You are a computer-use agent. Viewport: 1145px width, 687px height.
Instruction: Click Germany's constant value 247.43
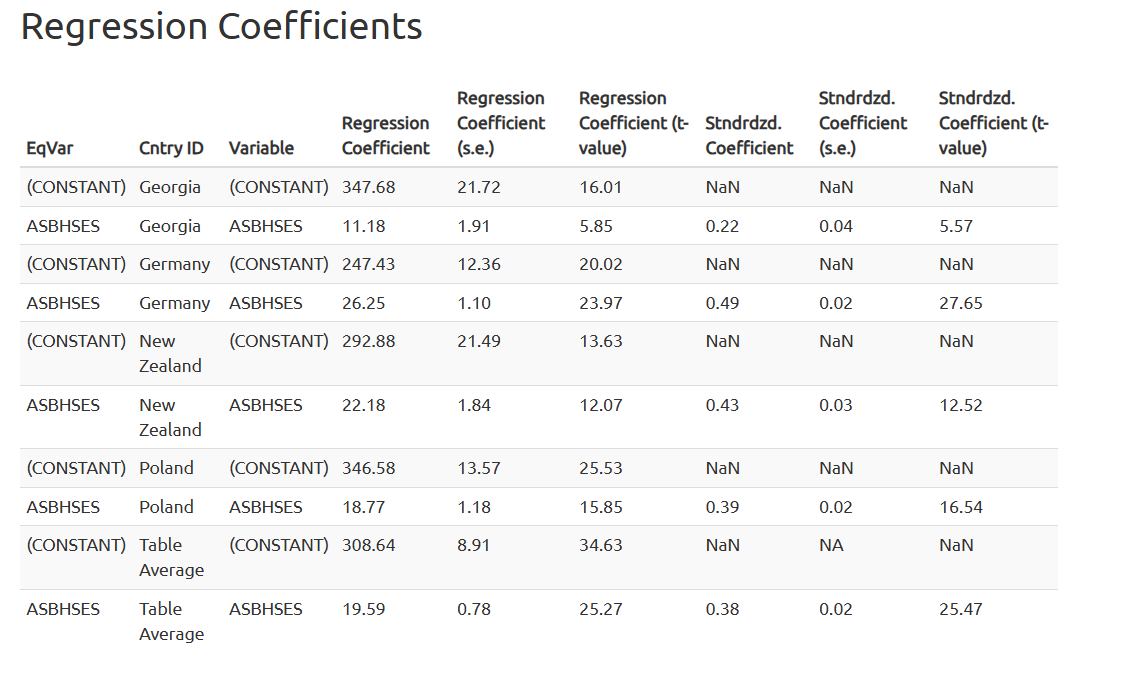tap(368, 264)
